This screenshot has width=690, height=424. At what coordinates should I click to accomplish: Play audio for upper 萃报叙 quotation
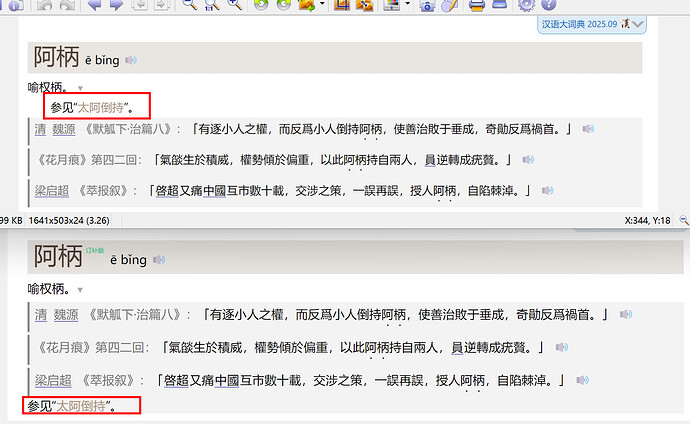click(x=547, y=190)
